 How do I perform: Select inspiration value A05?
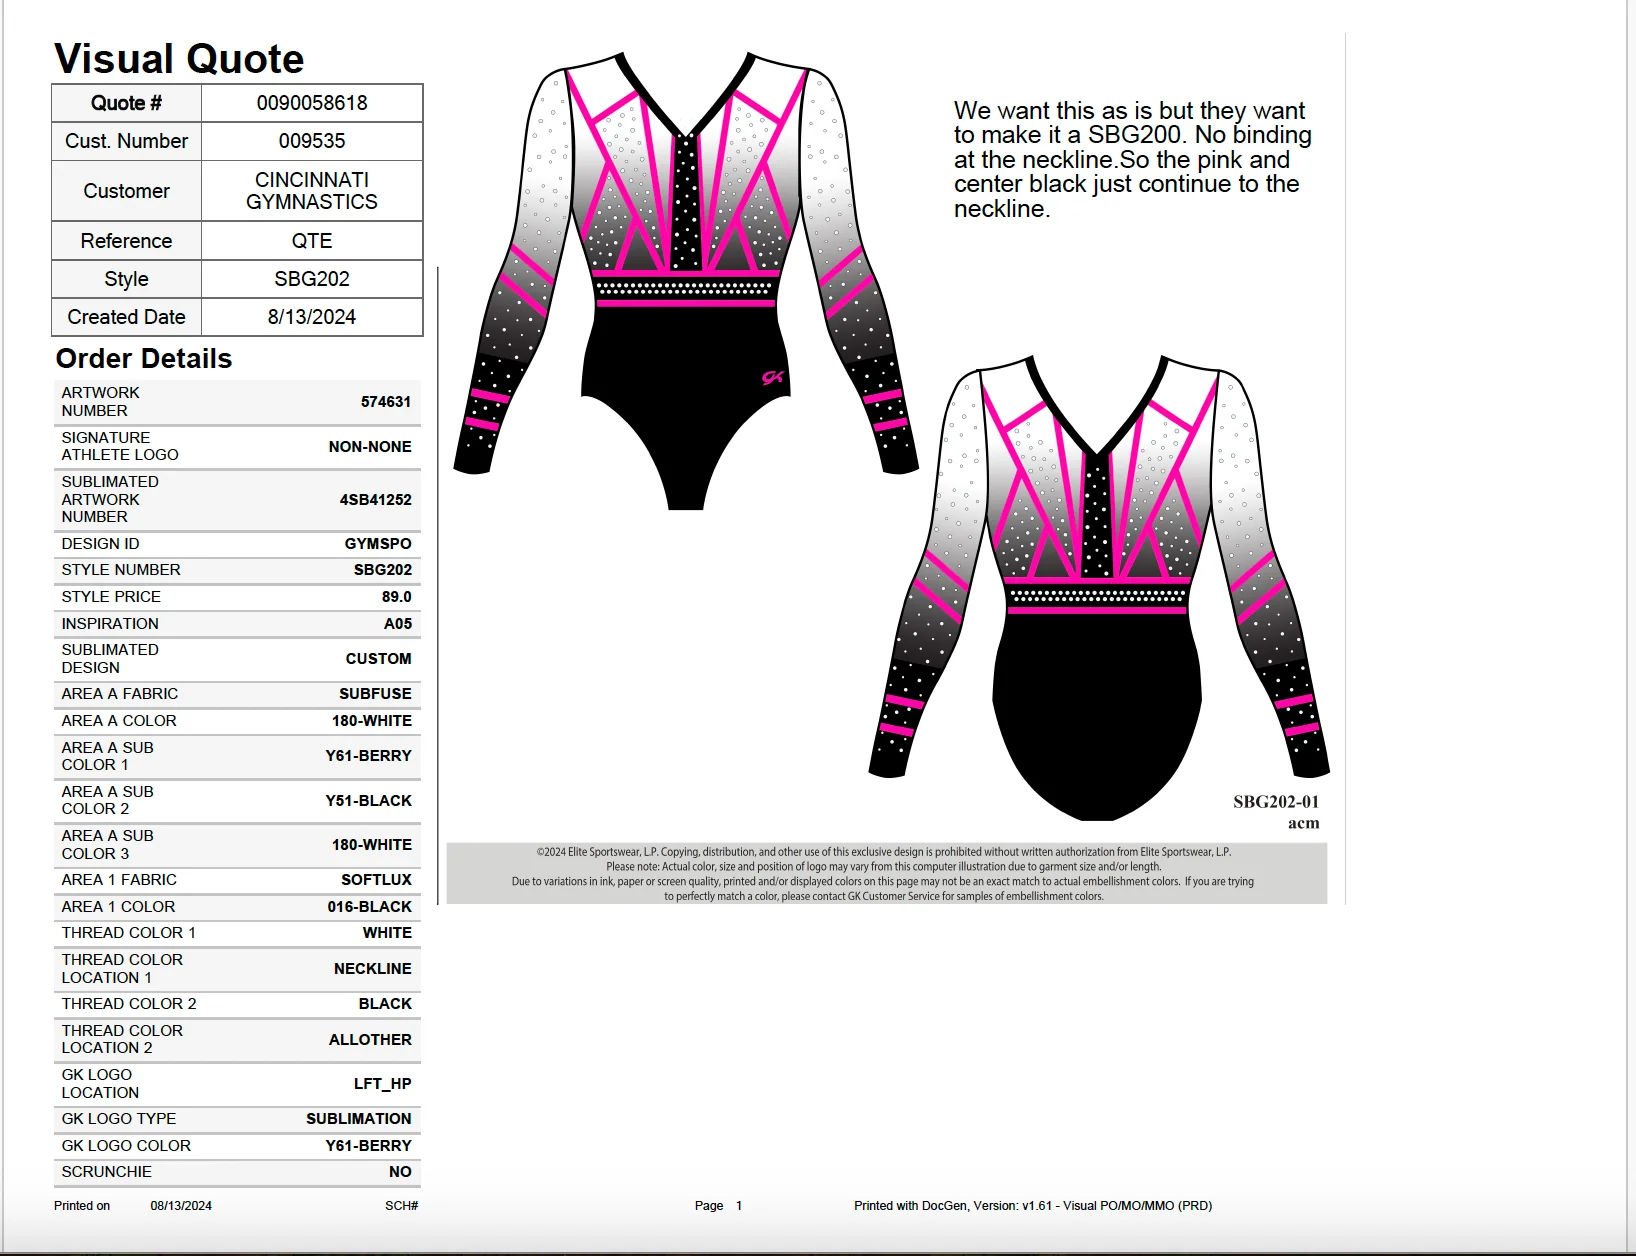(x=398, y=623)
